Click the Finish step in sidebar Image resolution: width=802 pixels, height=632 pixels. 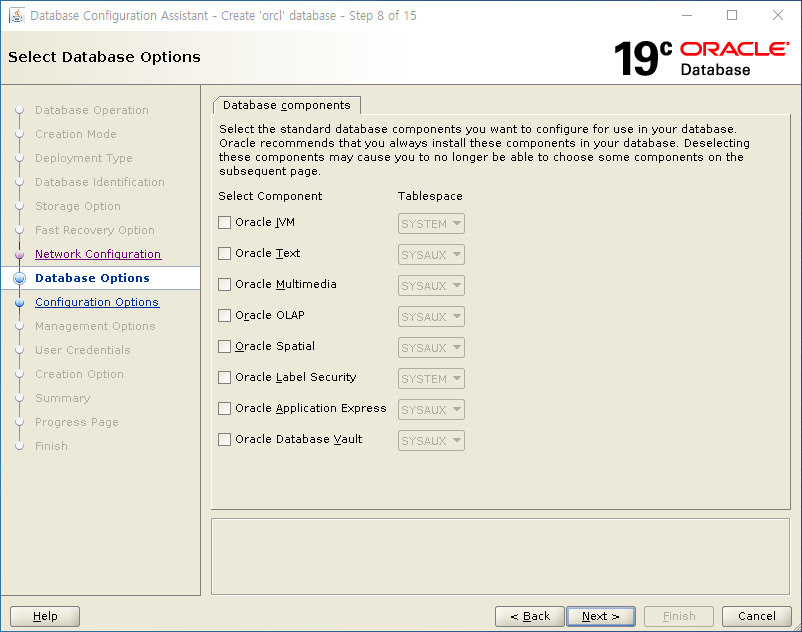tap(51, 446)
